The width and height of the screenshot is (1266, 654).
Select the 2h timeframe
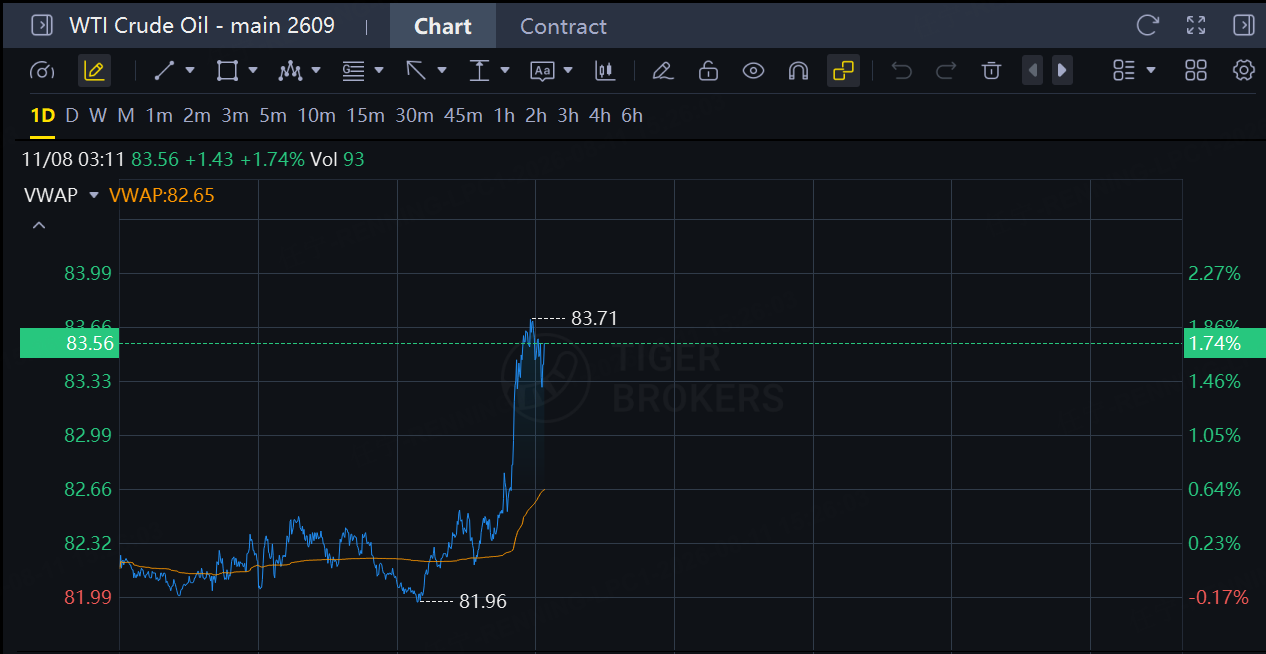click(536, 115)
